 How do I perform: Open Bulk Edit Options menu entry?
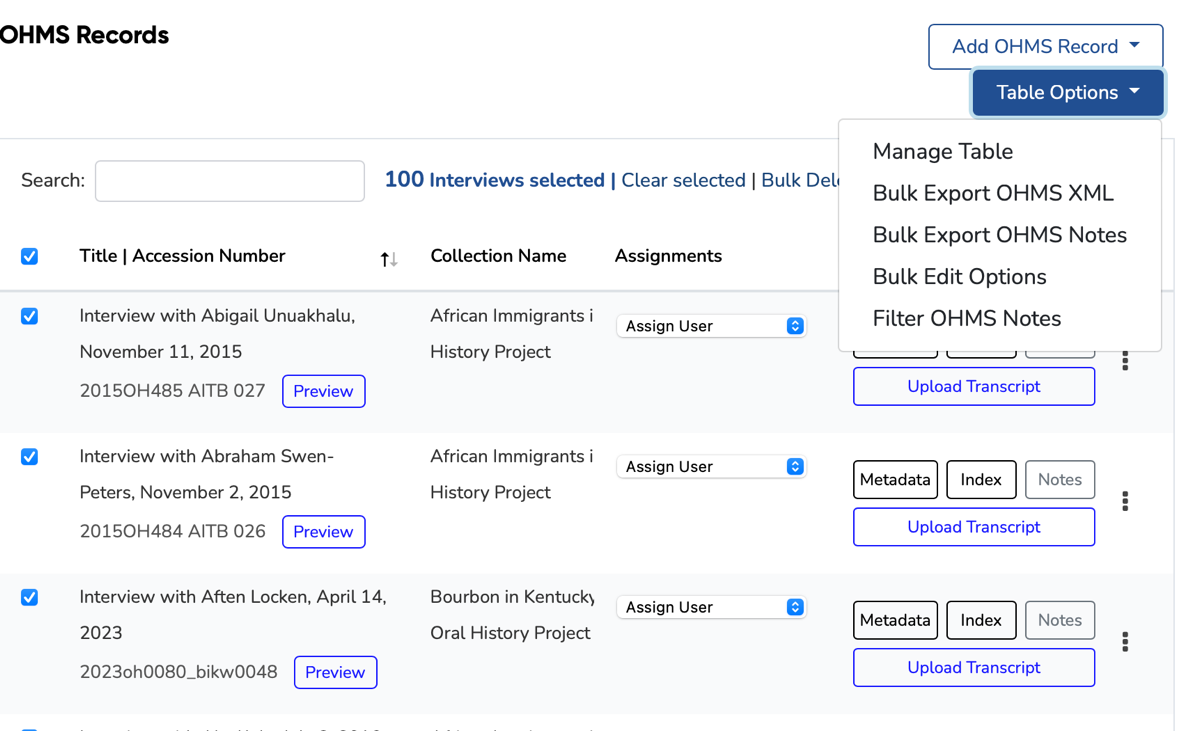coord(959,277)
